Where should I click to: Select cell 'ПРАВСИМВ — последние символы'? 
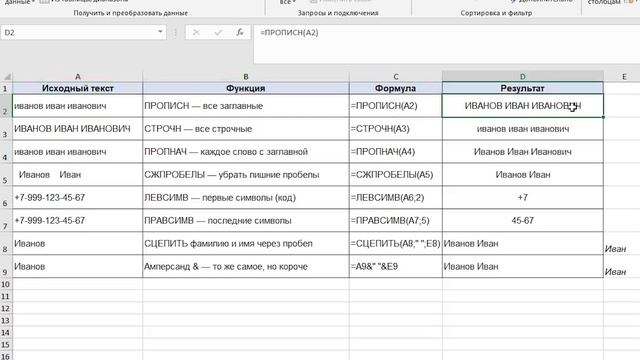[x=246, y=220]
